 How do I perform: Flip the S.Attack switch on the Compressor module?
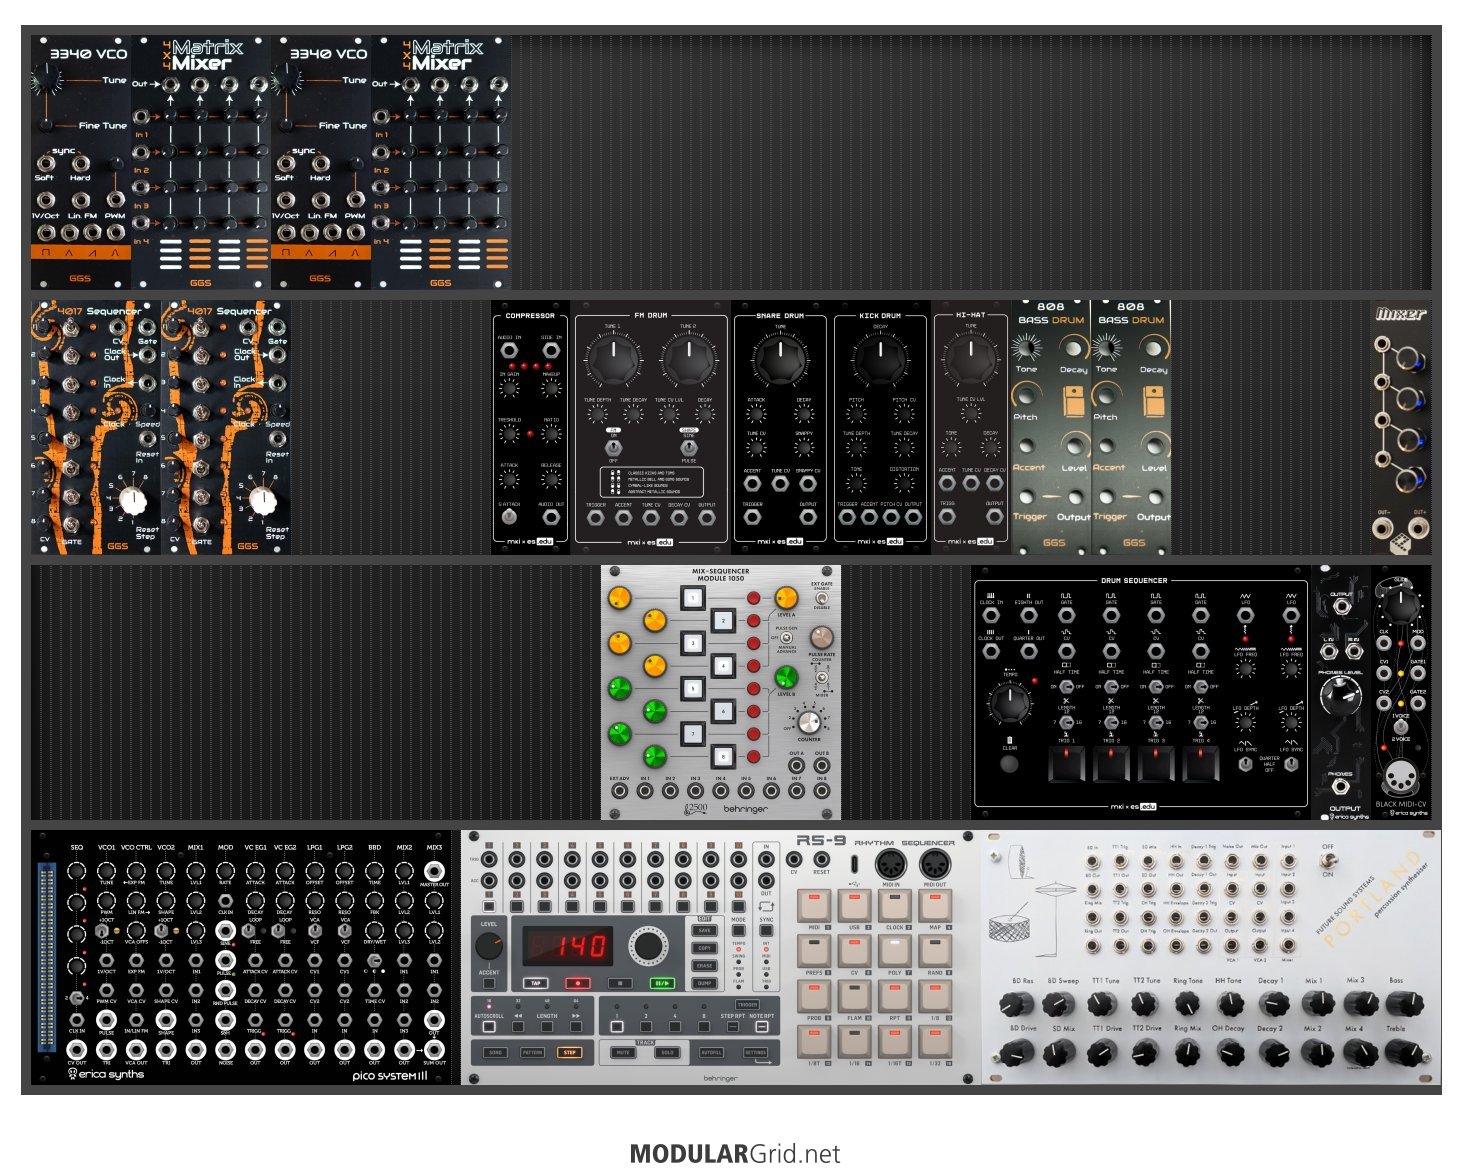(x=510, y=517)
